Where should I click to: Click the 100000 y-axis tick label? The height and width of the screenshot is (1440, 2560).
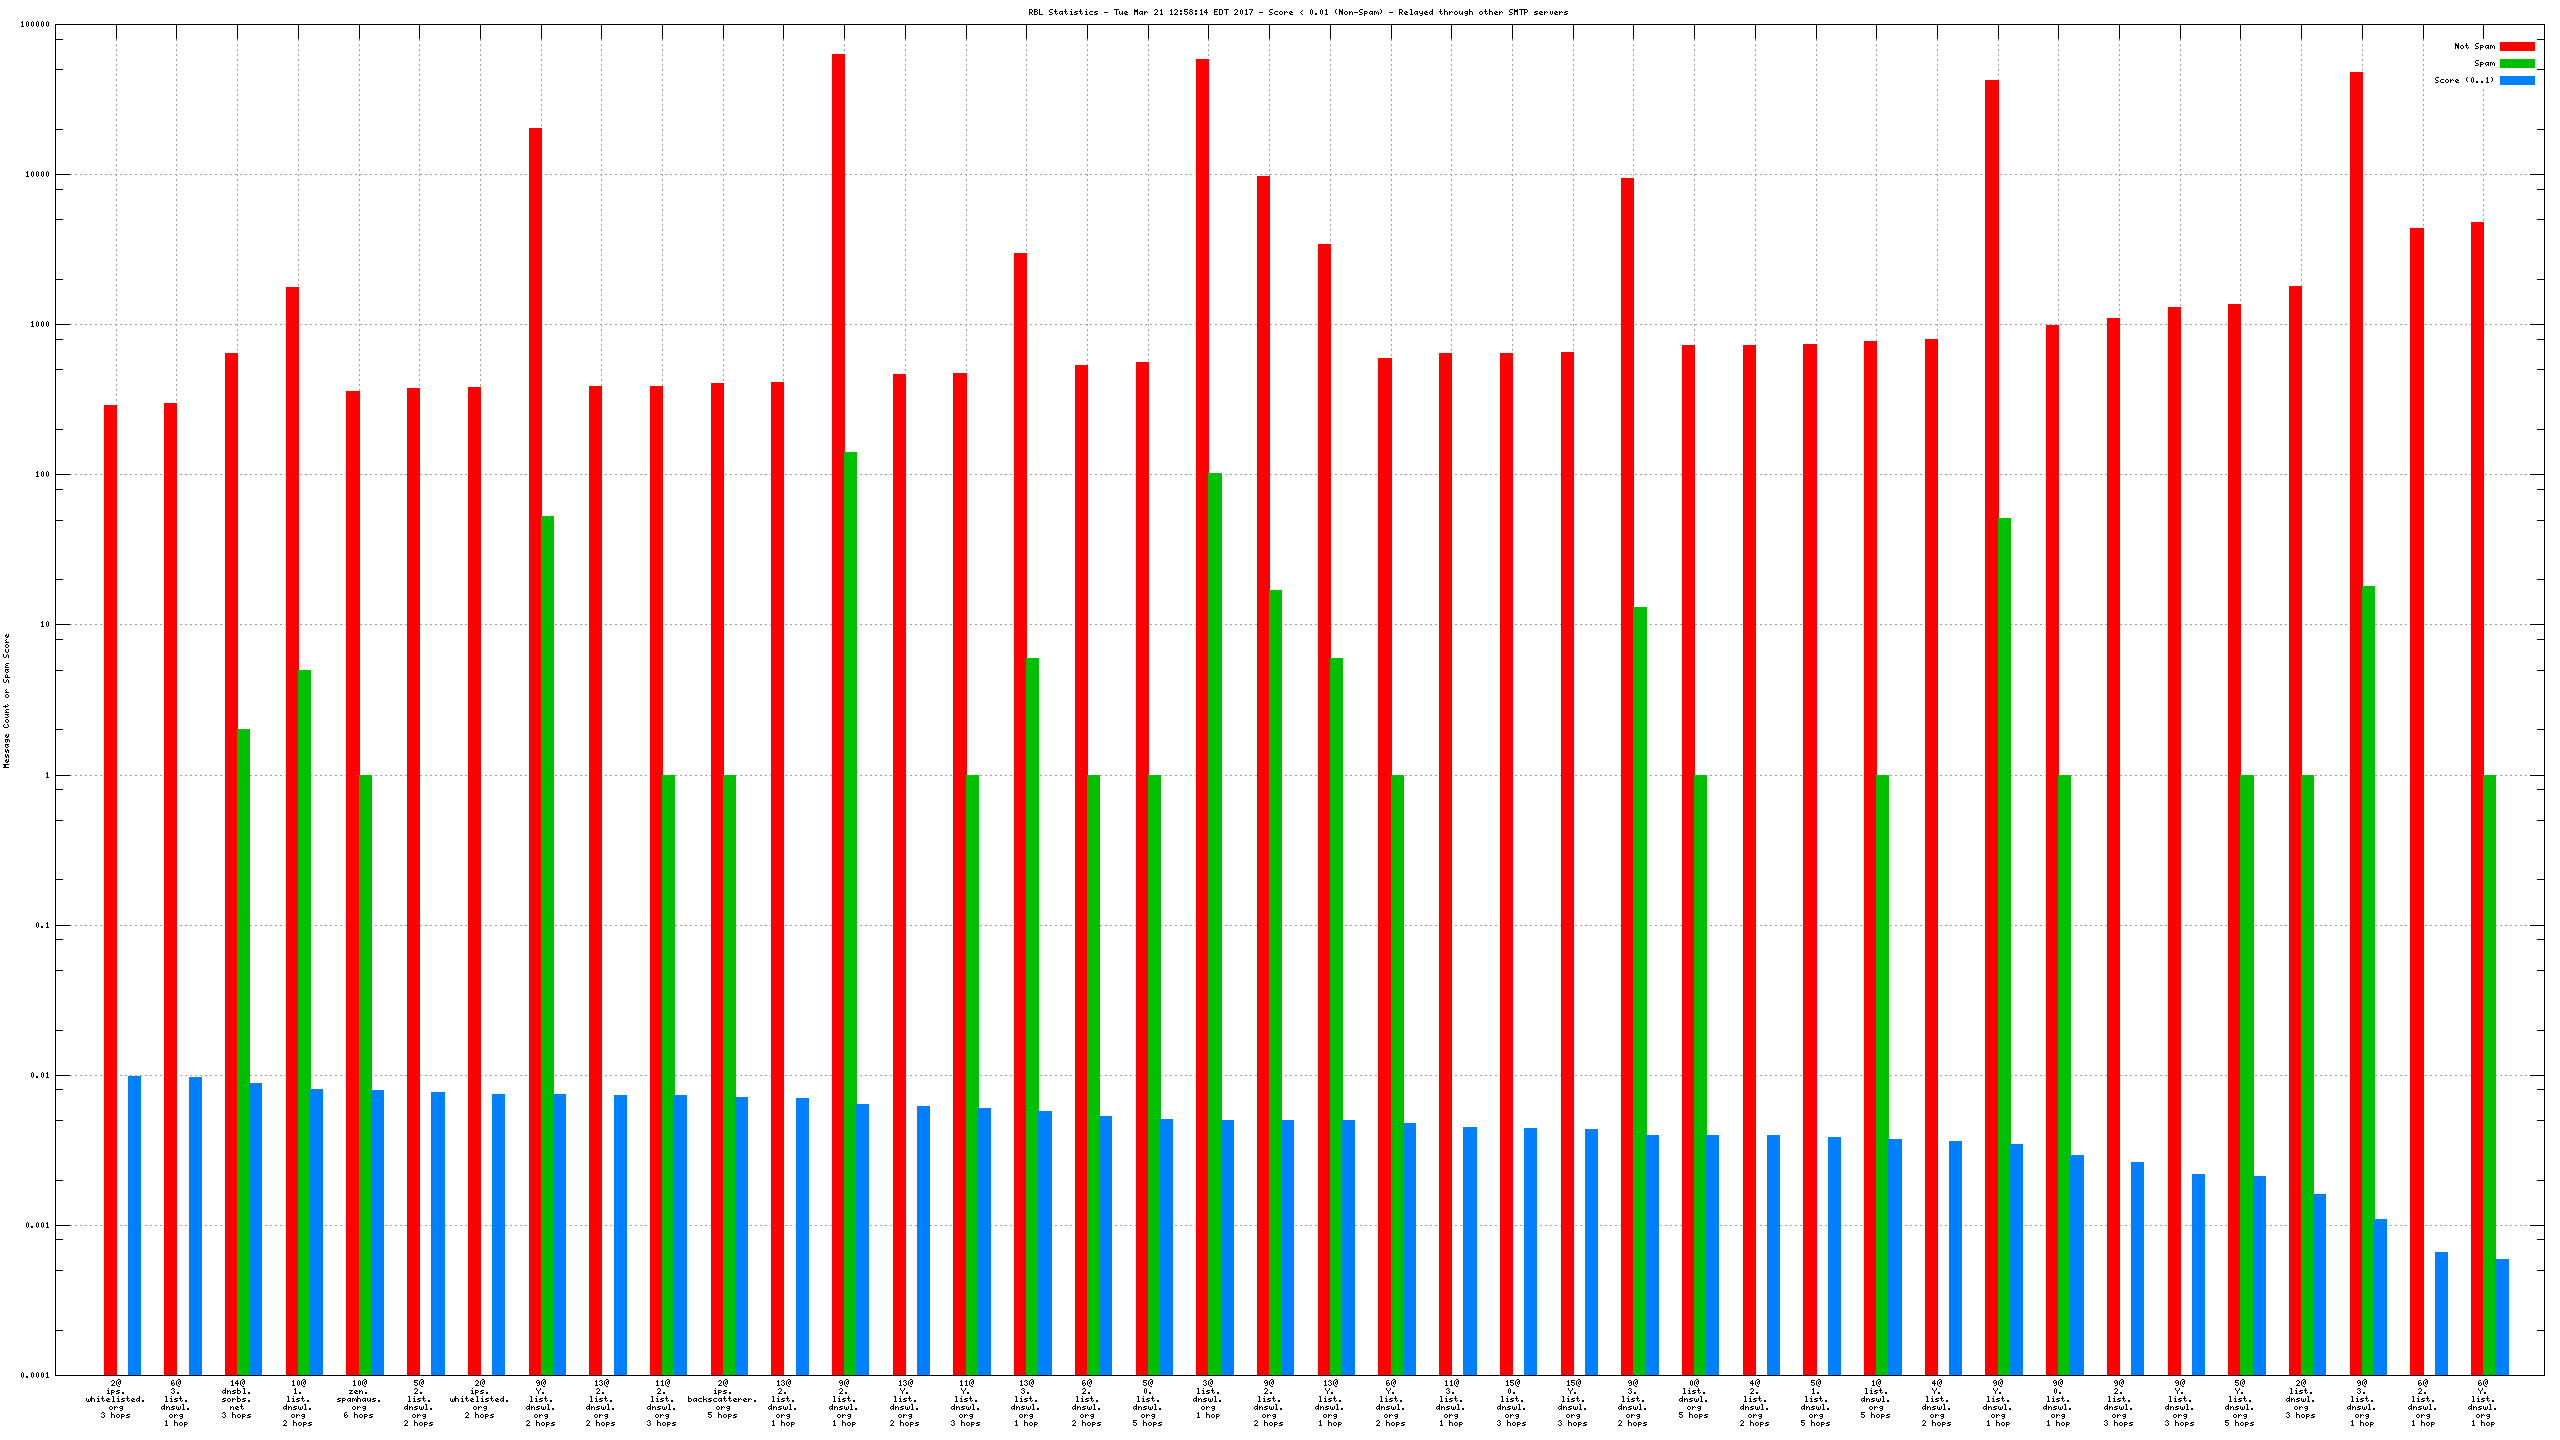(36, 24)
